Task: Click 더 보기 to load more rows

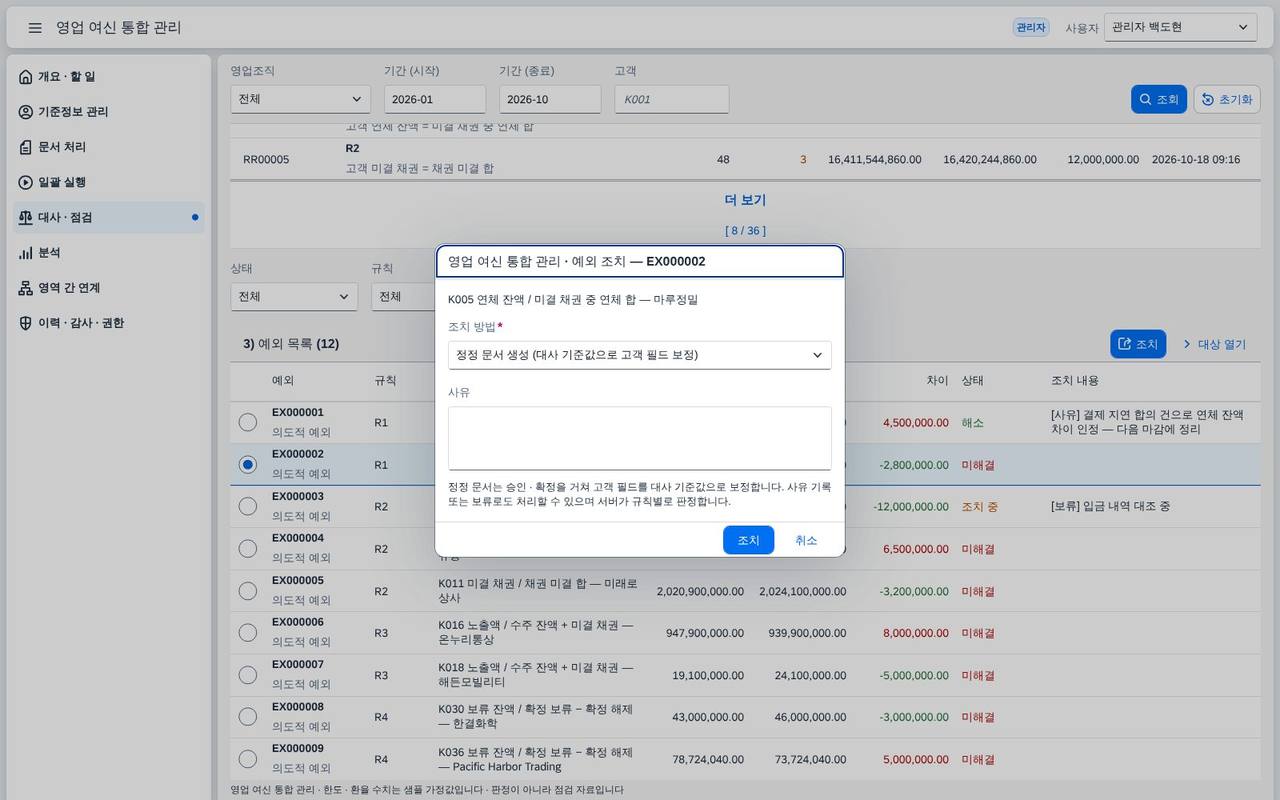Action: click(745, 200)
